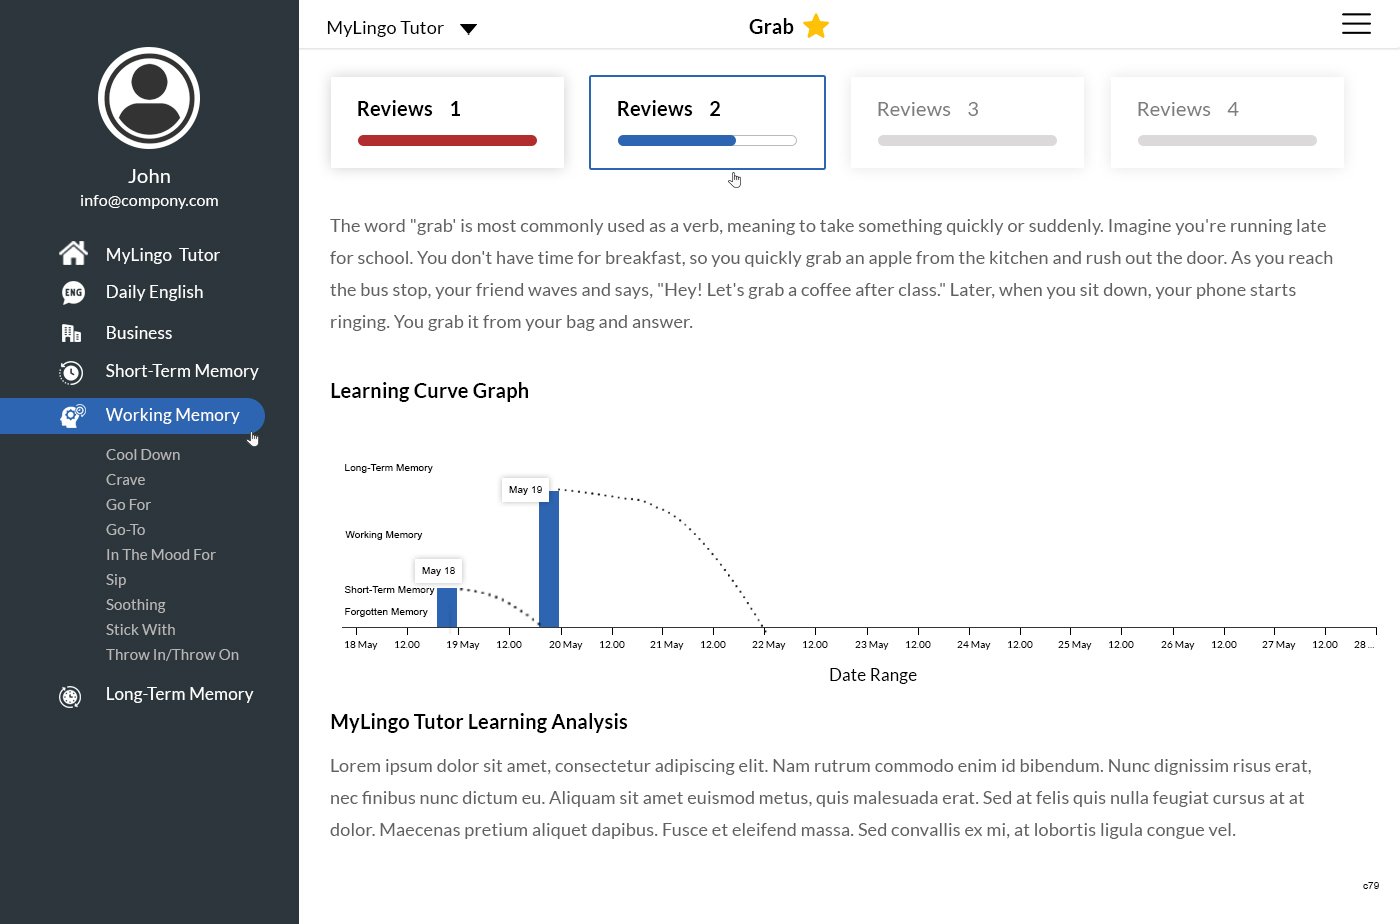The image size is (1400, 924).
Task: Click the ENG speech bubble icon
Action: tap(73, 292)
